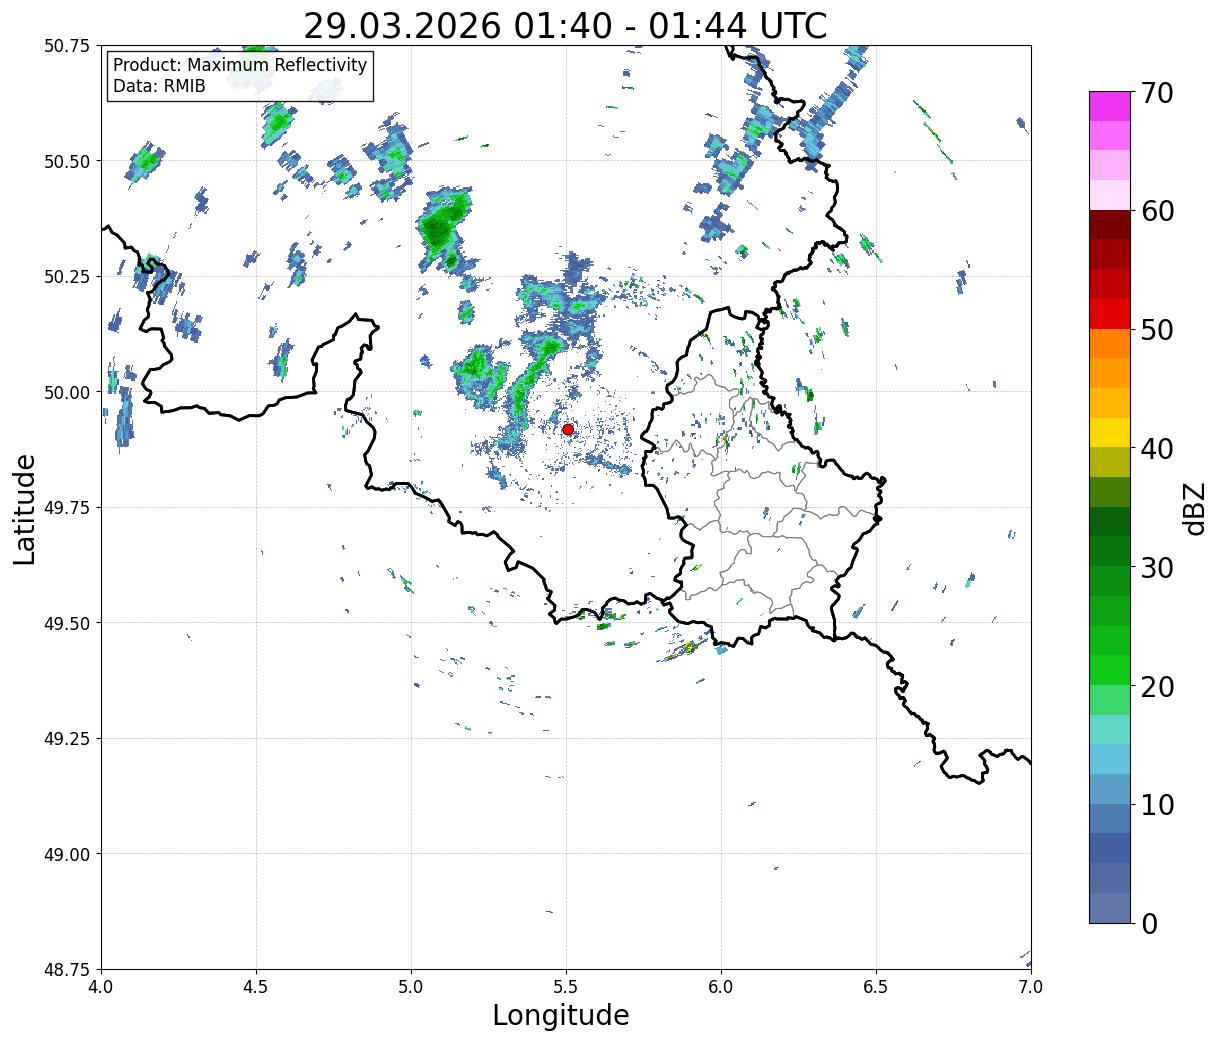Click the 48.75 latitude tick label

pos(68,970)
